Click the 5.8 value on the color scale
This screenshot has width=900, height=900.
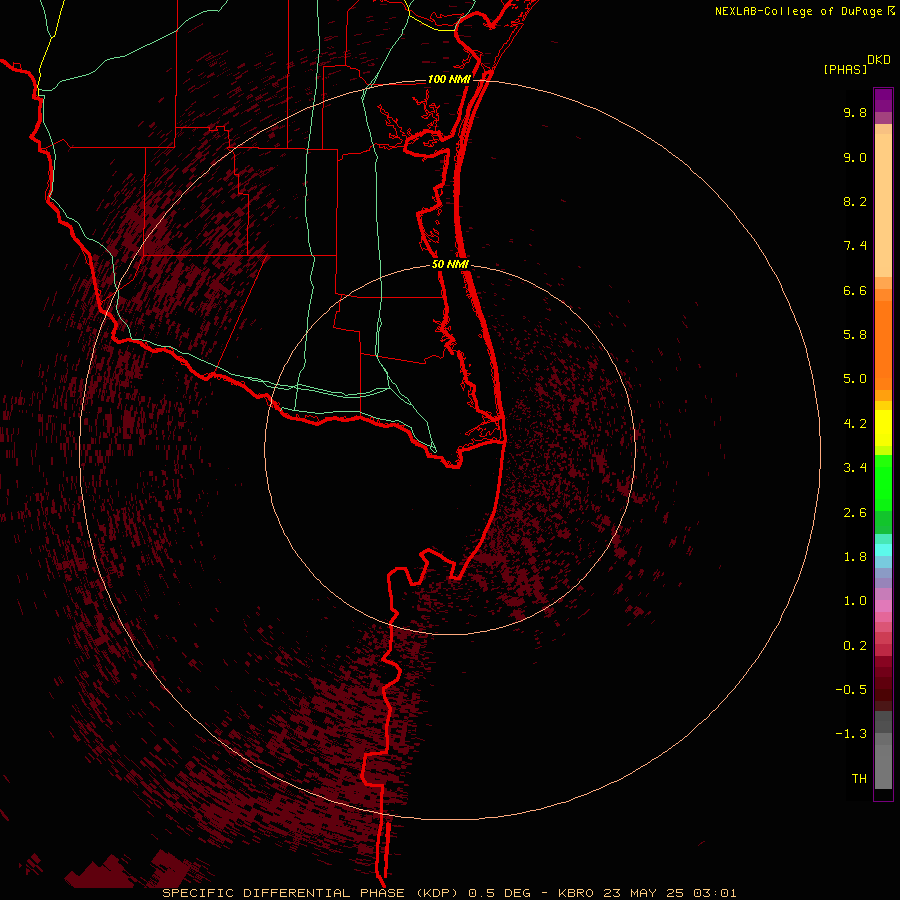click(x=855, y=335)
